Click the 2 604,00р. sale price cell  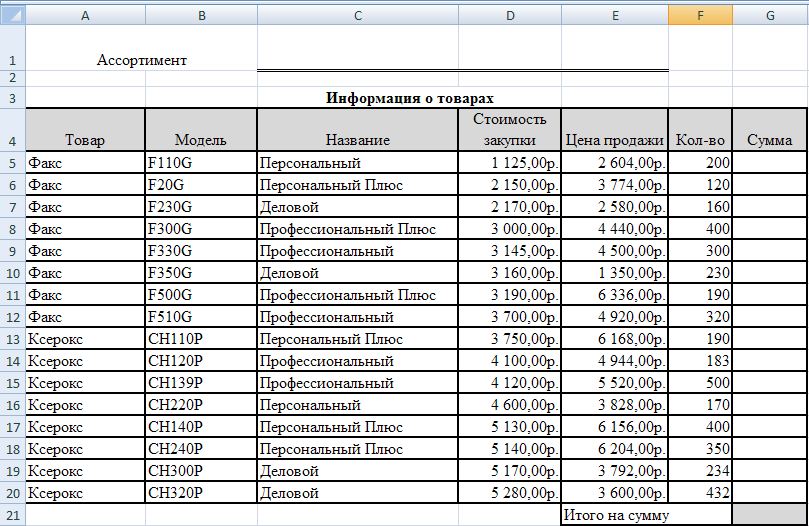click(615, 163)
